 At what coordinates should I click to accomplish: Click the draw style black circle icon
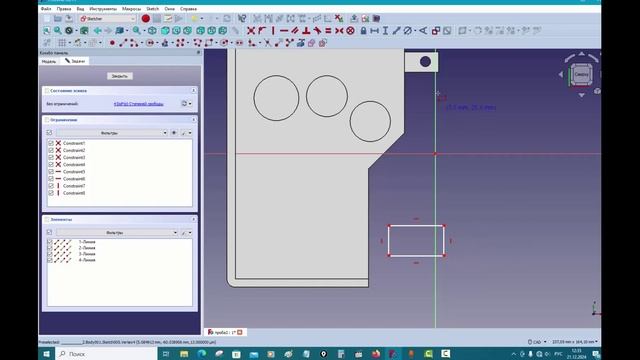(x=69, y=31)
